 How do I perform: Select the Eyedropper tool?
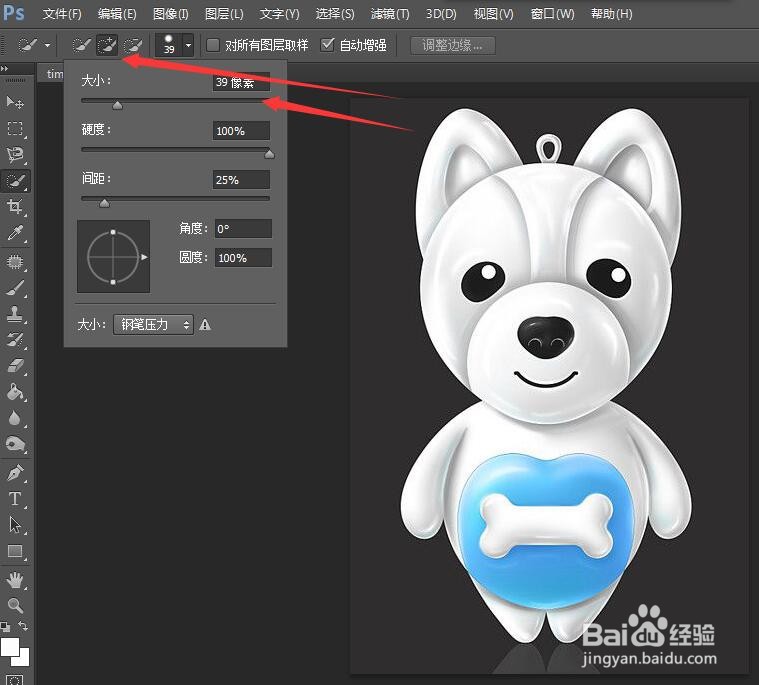click(x=15, y=233)
